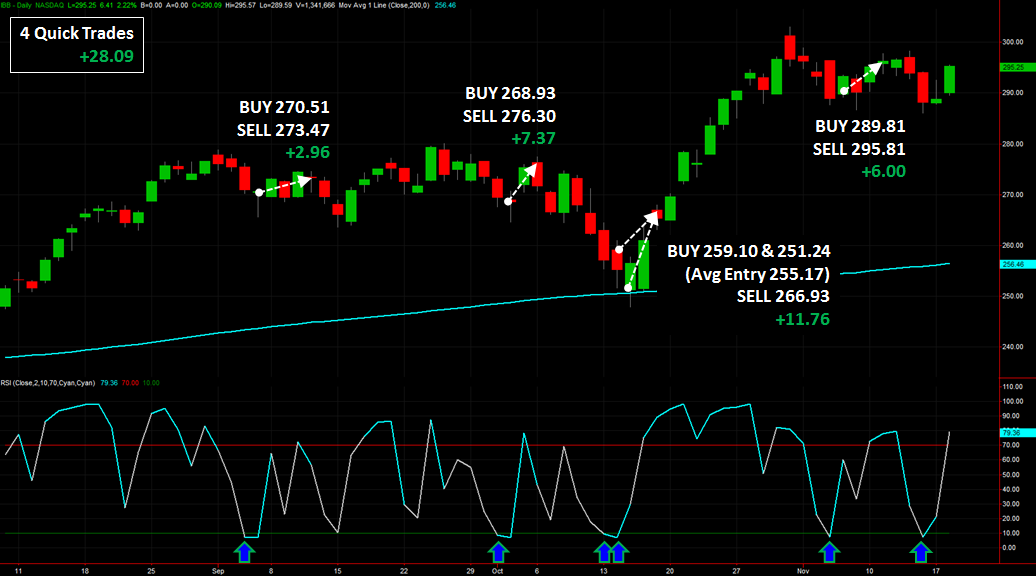Click the '0.00' RSI axis label

[x=1010, y=548]
